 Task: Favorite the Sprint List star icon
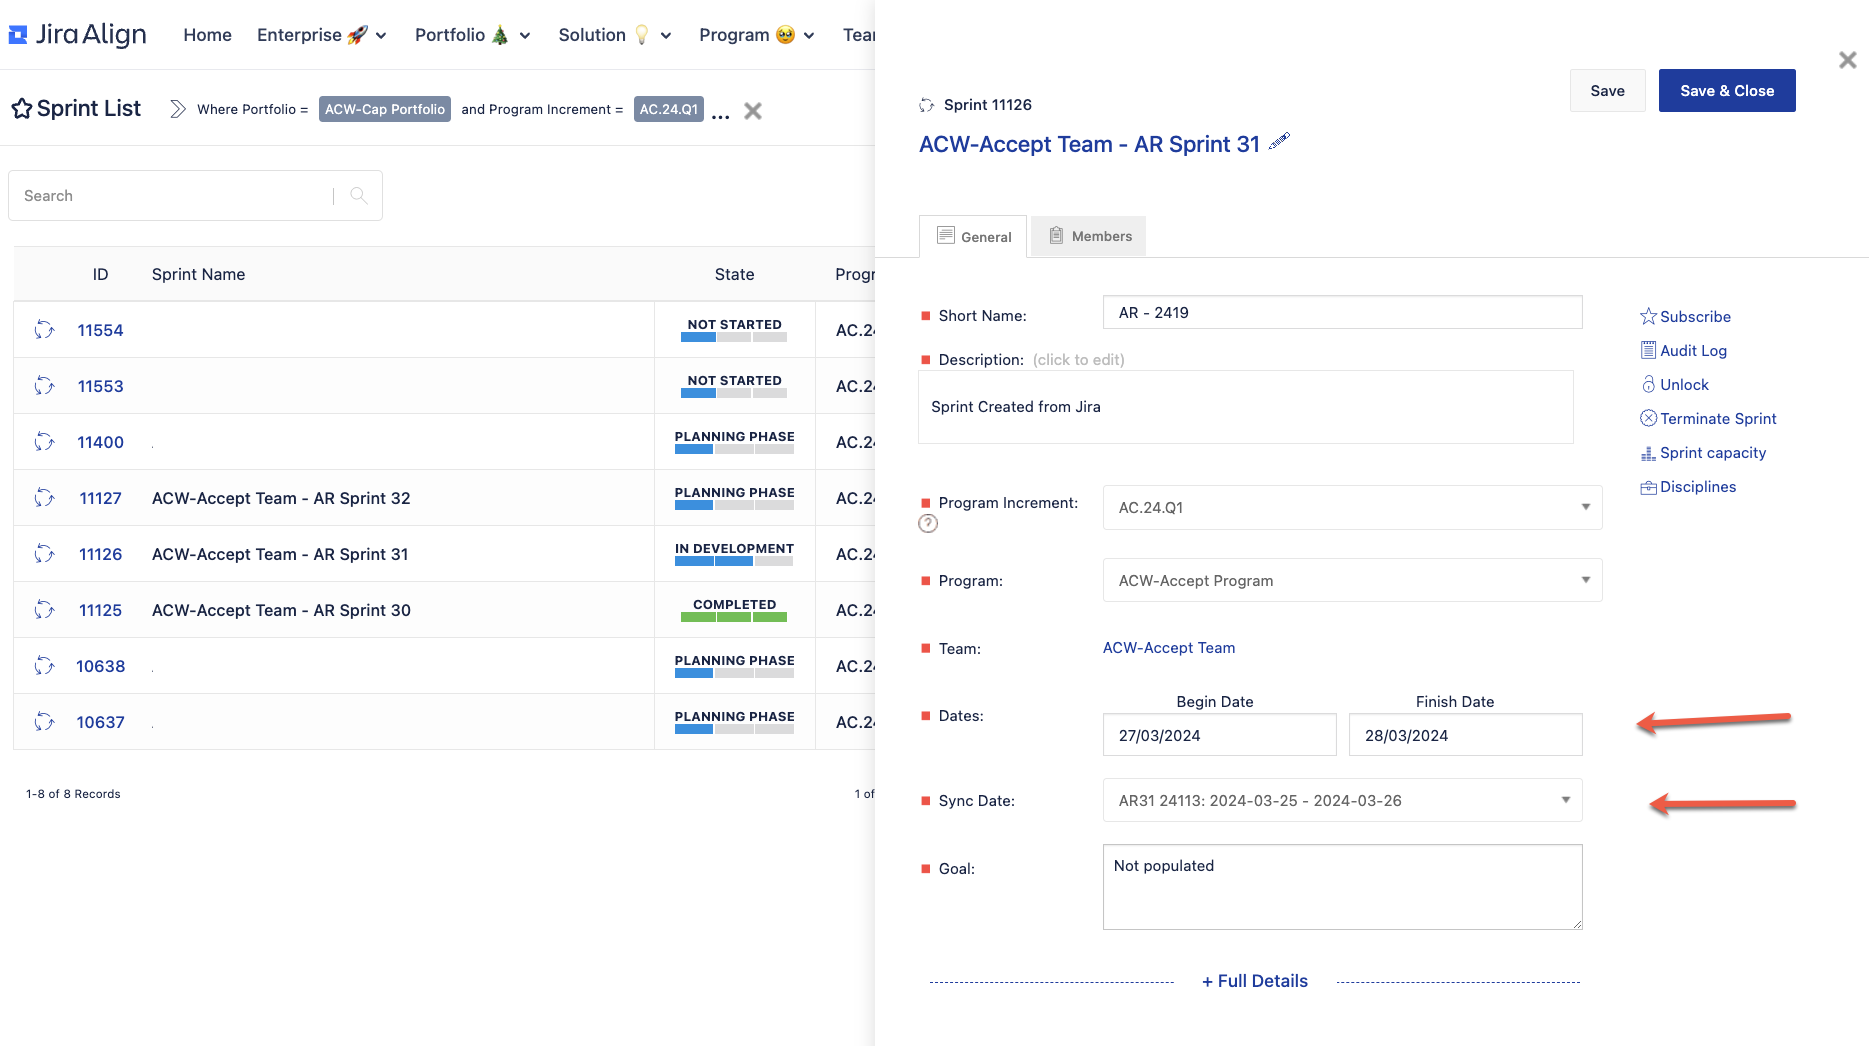(21, 109)
